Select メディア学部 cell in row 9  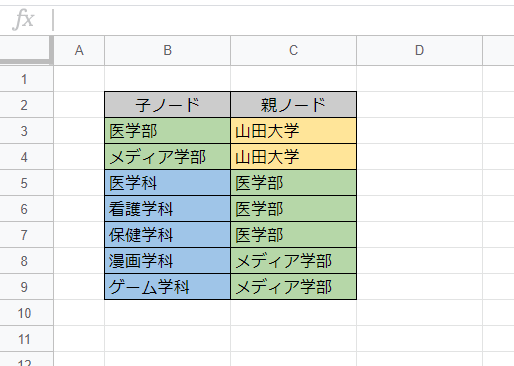point(293,287)
